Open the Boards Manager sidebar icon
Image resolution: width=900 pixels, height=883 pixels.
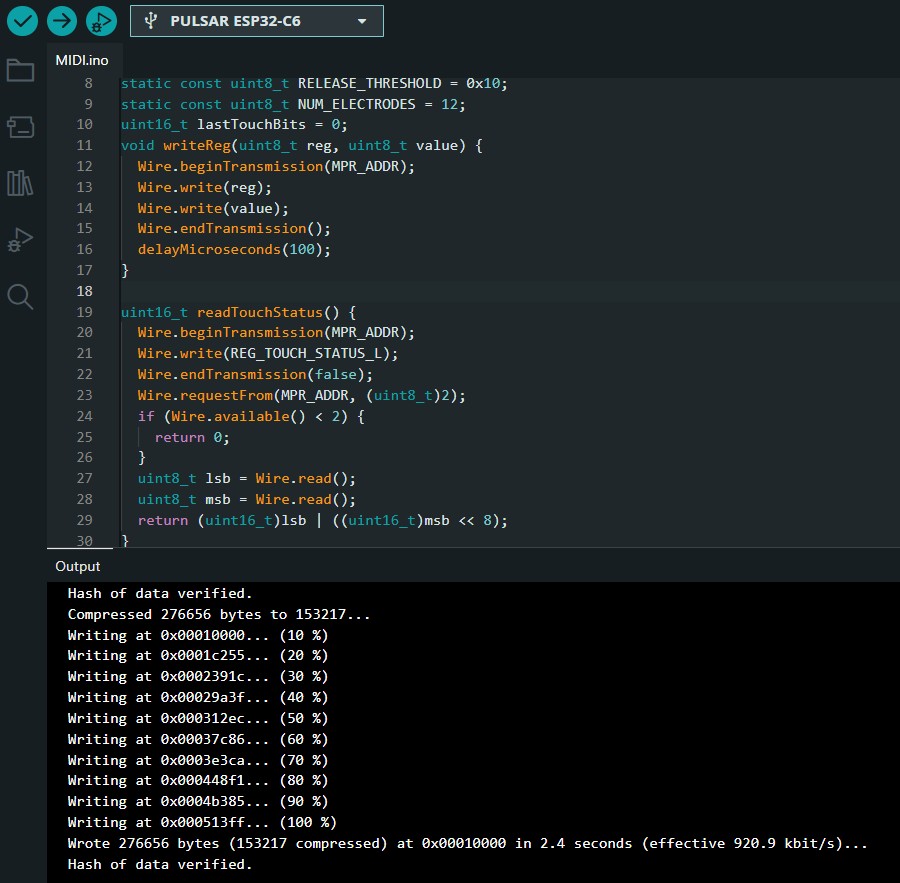pos(20,127)
